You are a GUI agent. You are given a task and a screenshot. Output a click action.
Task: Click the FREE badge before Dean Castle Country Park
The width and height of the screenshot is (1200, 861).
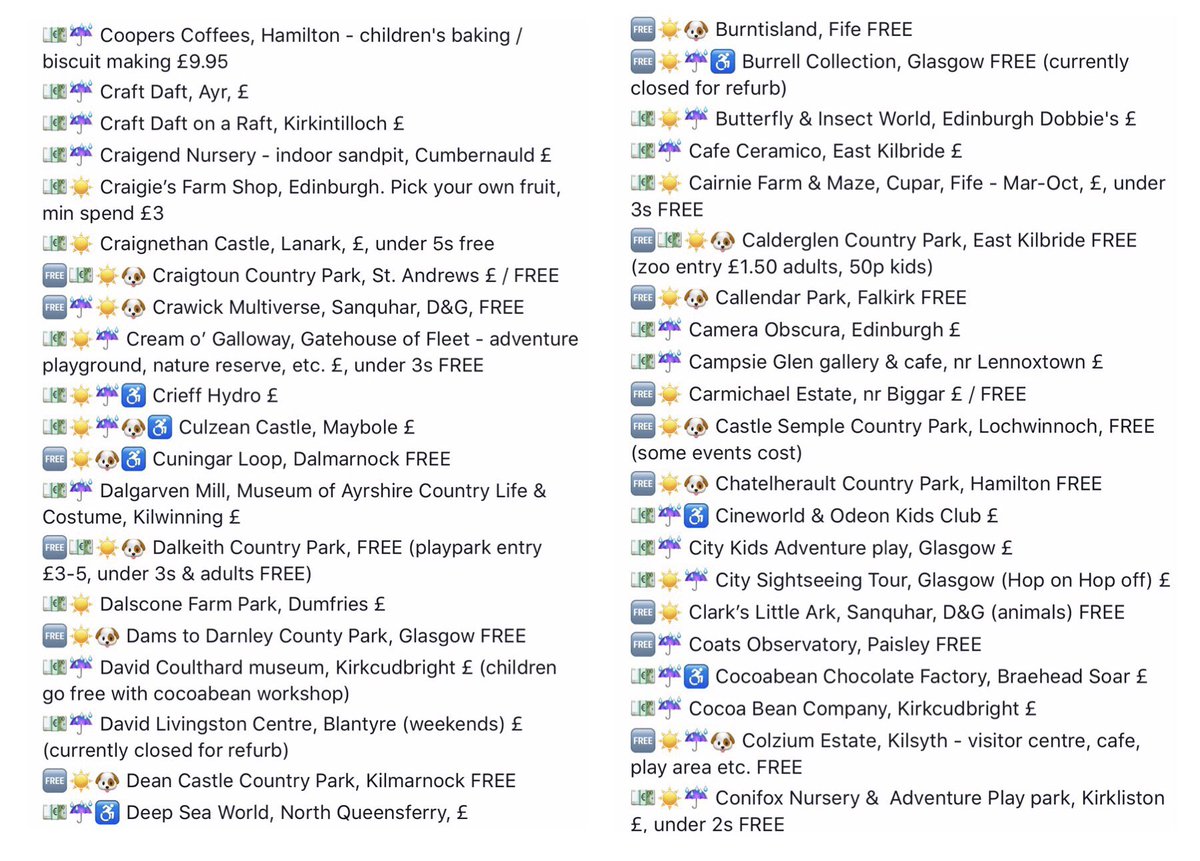[x=54, y=781]
